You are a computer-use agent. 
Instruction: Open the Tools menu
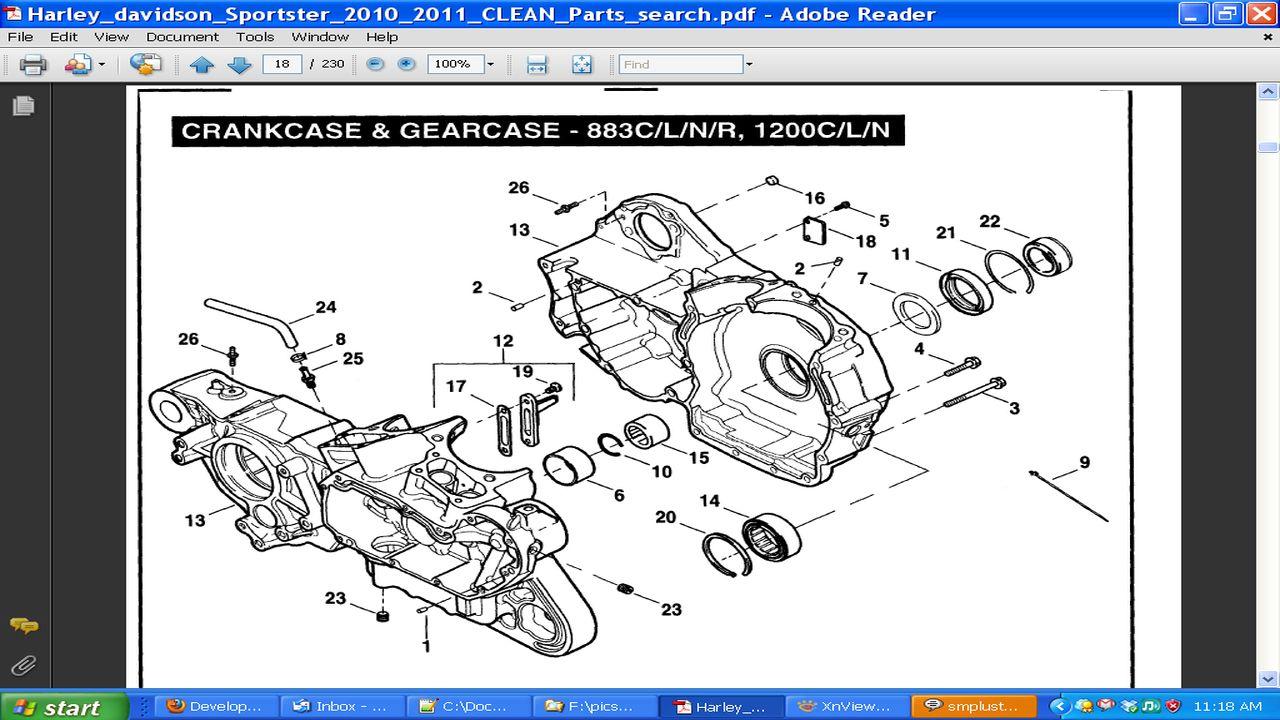tap(255, 37)
